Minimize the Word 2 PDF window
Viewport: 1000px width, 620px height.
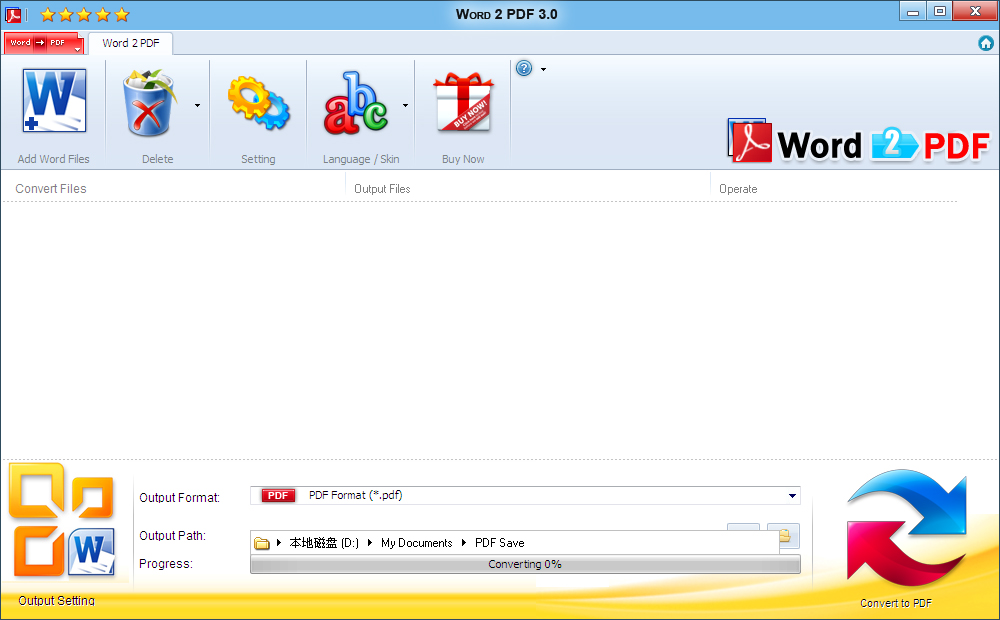[913, 11]
